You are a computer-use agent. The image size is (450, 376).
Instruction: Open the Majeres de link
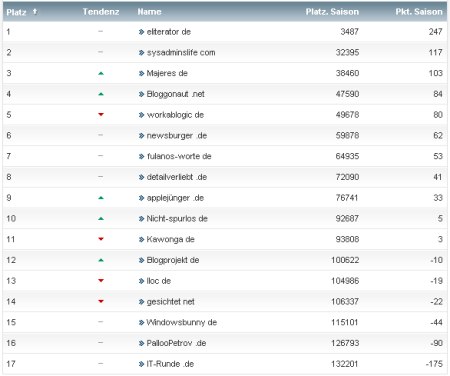point(167,73)
